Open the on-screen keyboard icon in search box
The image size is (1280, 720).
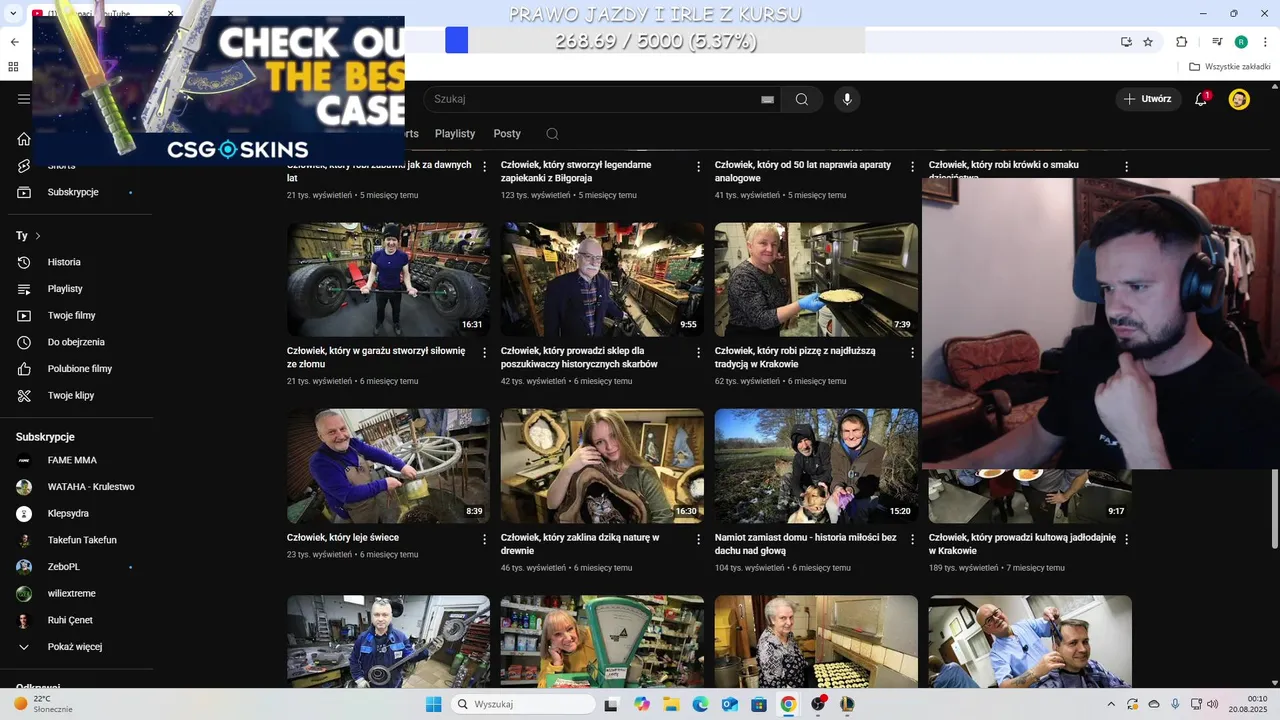click(767, 99)
